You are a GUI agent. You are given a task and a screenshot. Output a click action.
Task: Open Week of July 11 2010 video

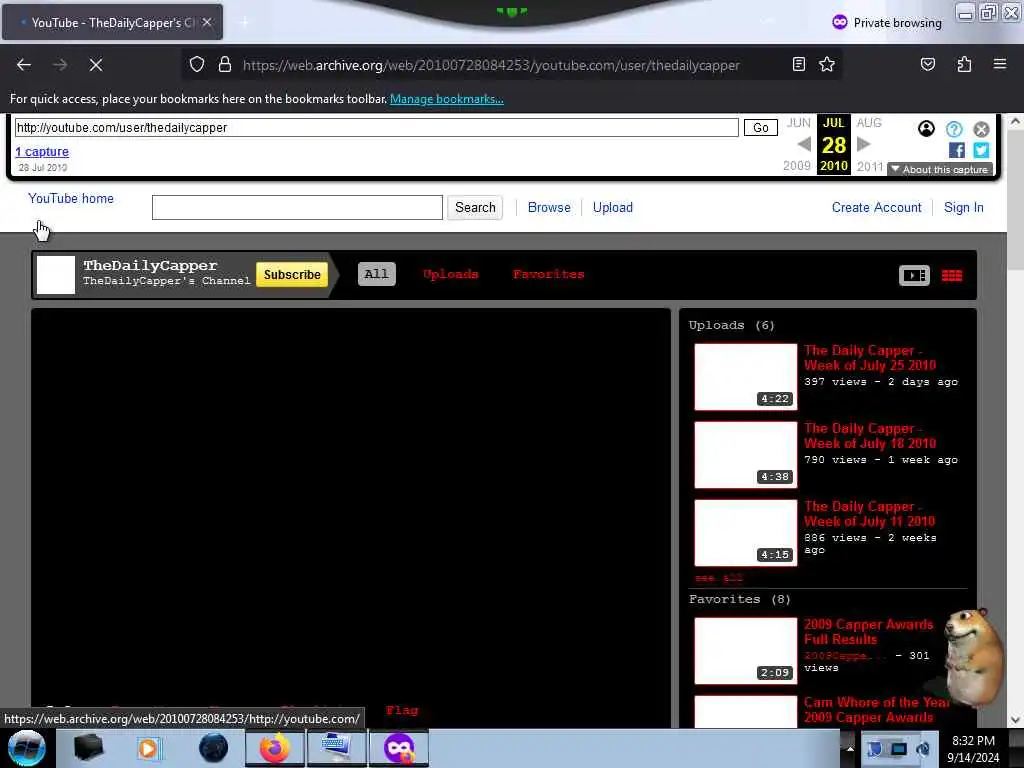coord(869,514)
